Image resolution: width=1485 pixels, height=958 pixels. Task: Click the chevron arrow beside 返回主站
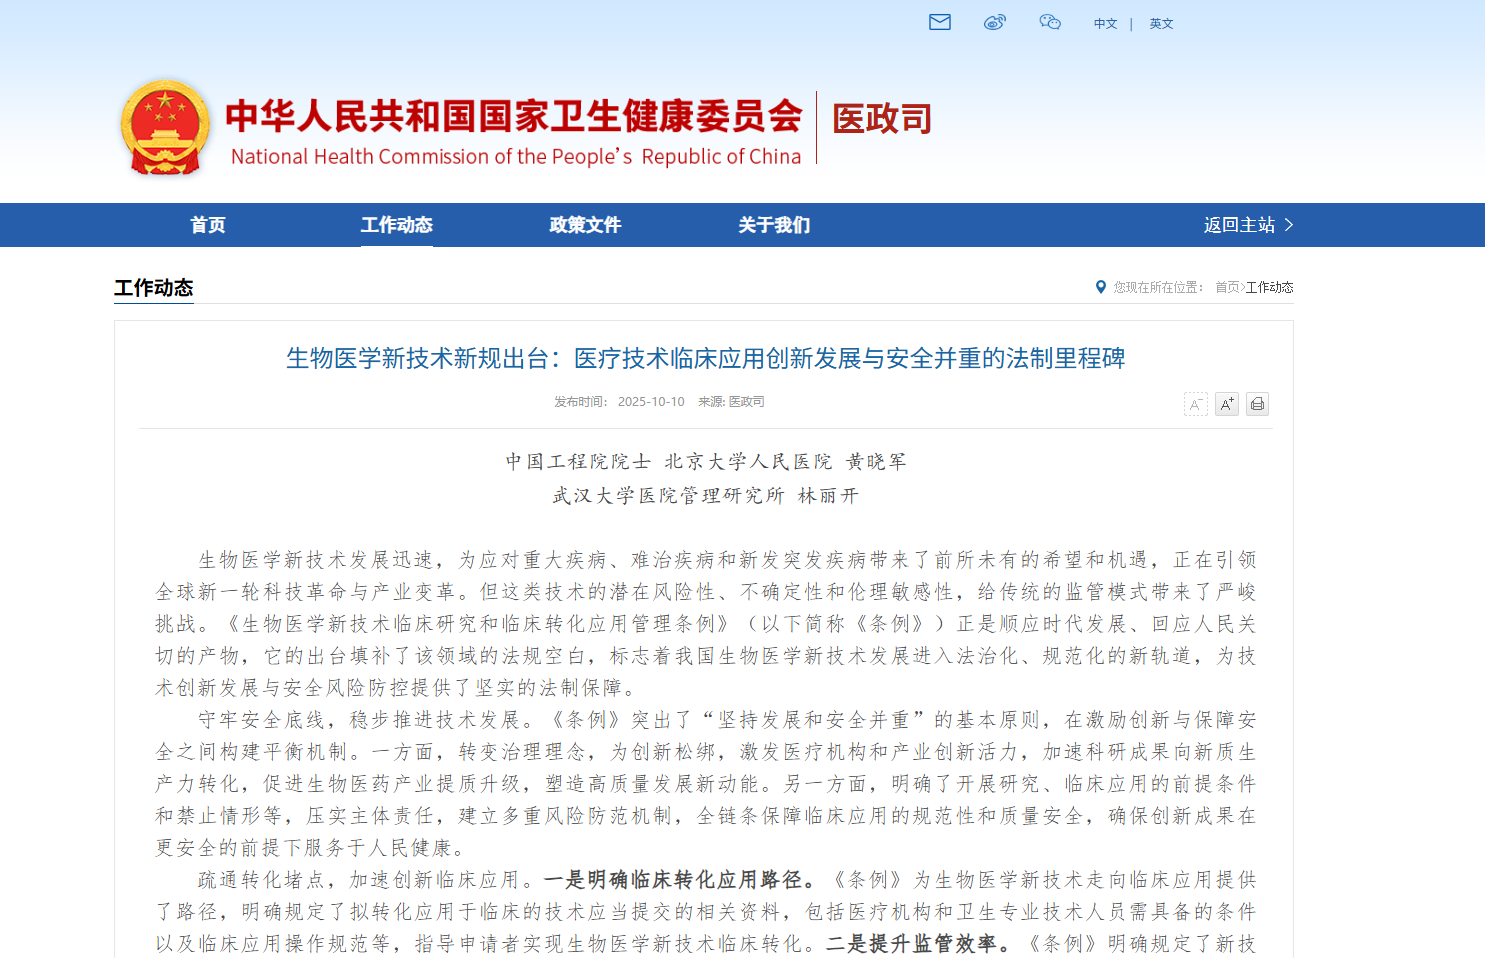pos(1289,225)
